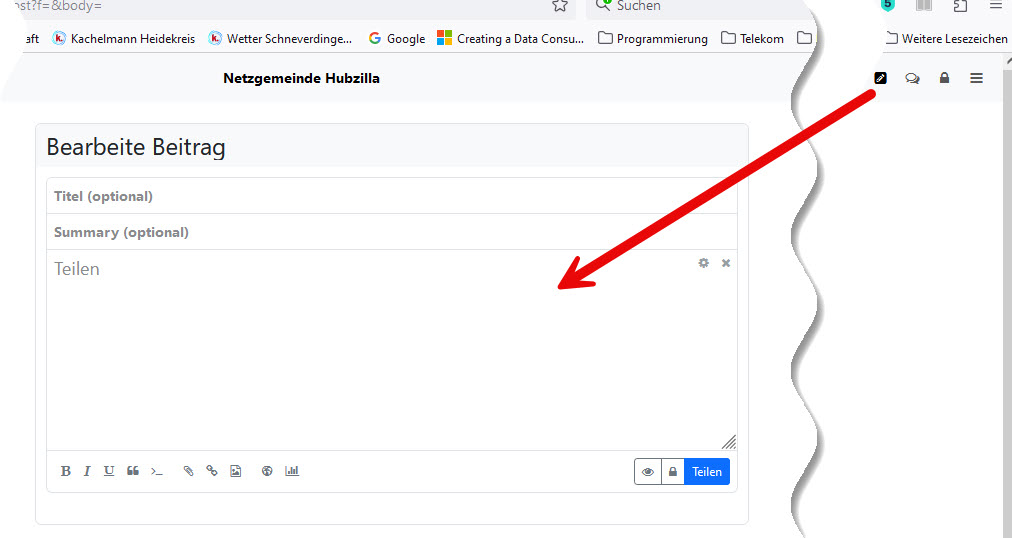Open Creating a Data Consu... bookmark
The width and height of the screenshot is (1012, 538).
point(511,39)
